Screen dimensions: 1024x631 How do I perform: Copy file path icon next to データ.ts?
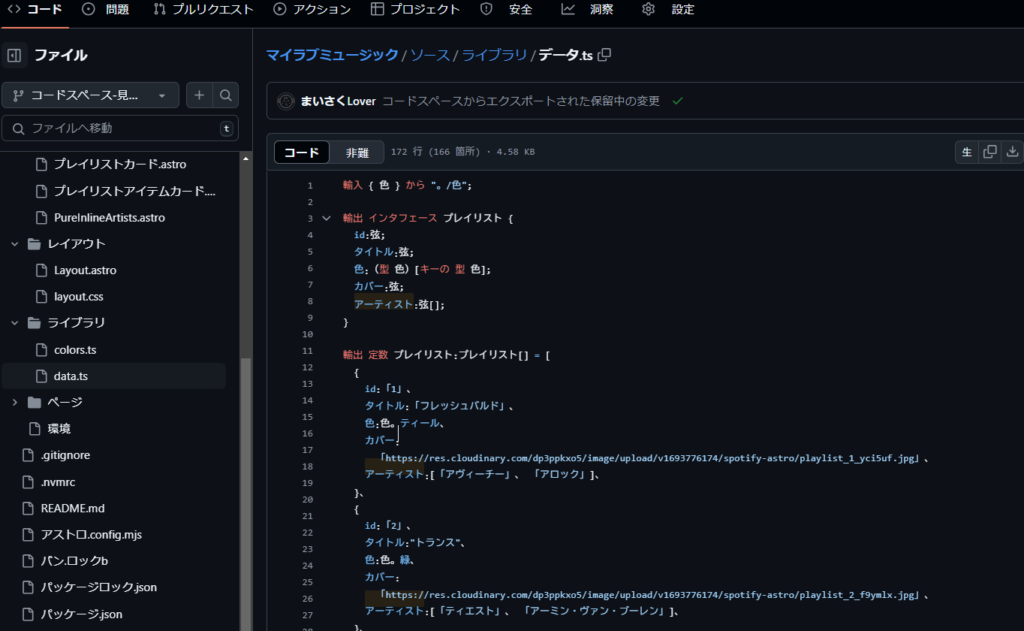point(604,55)
